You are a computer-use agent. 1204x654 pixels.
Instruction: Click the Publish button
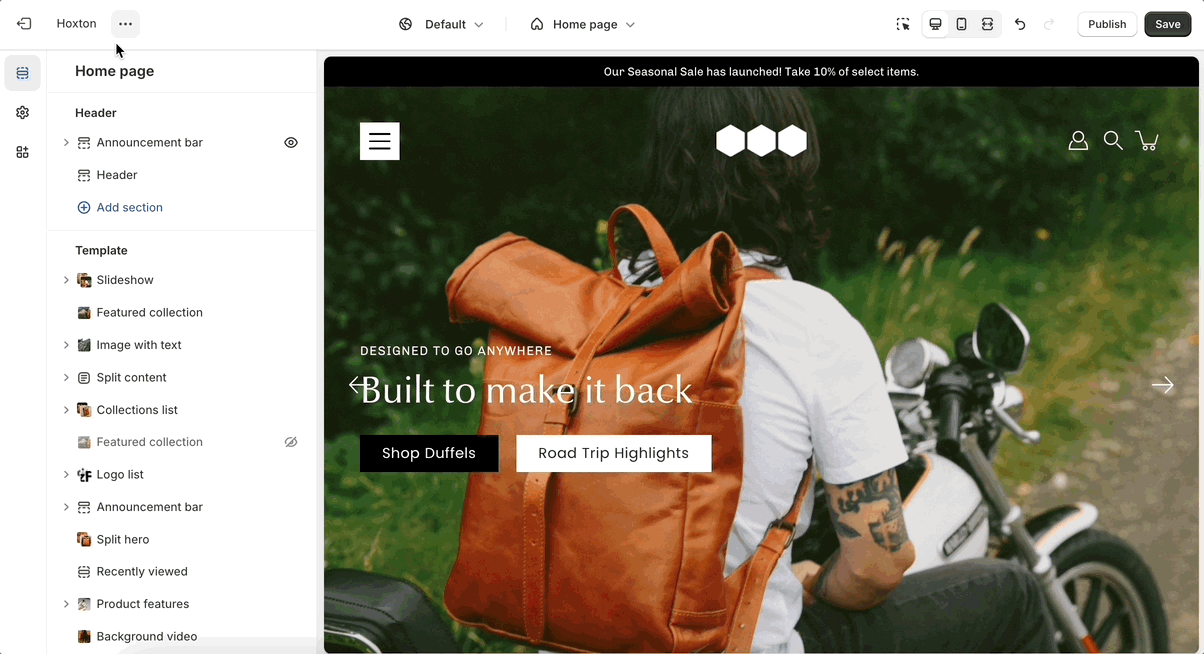point(1107,24)
